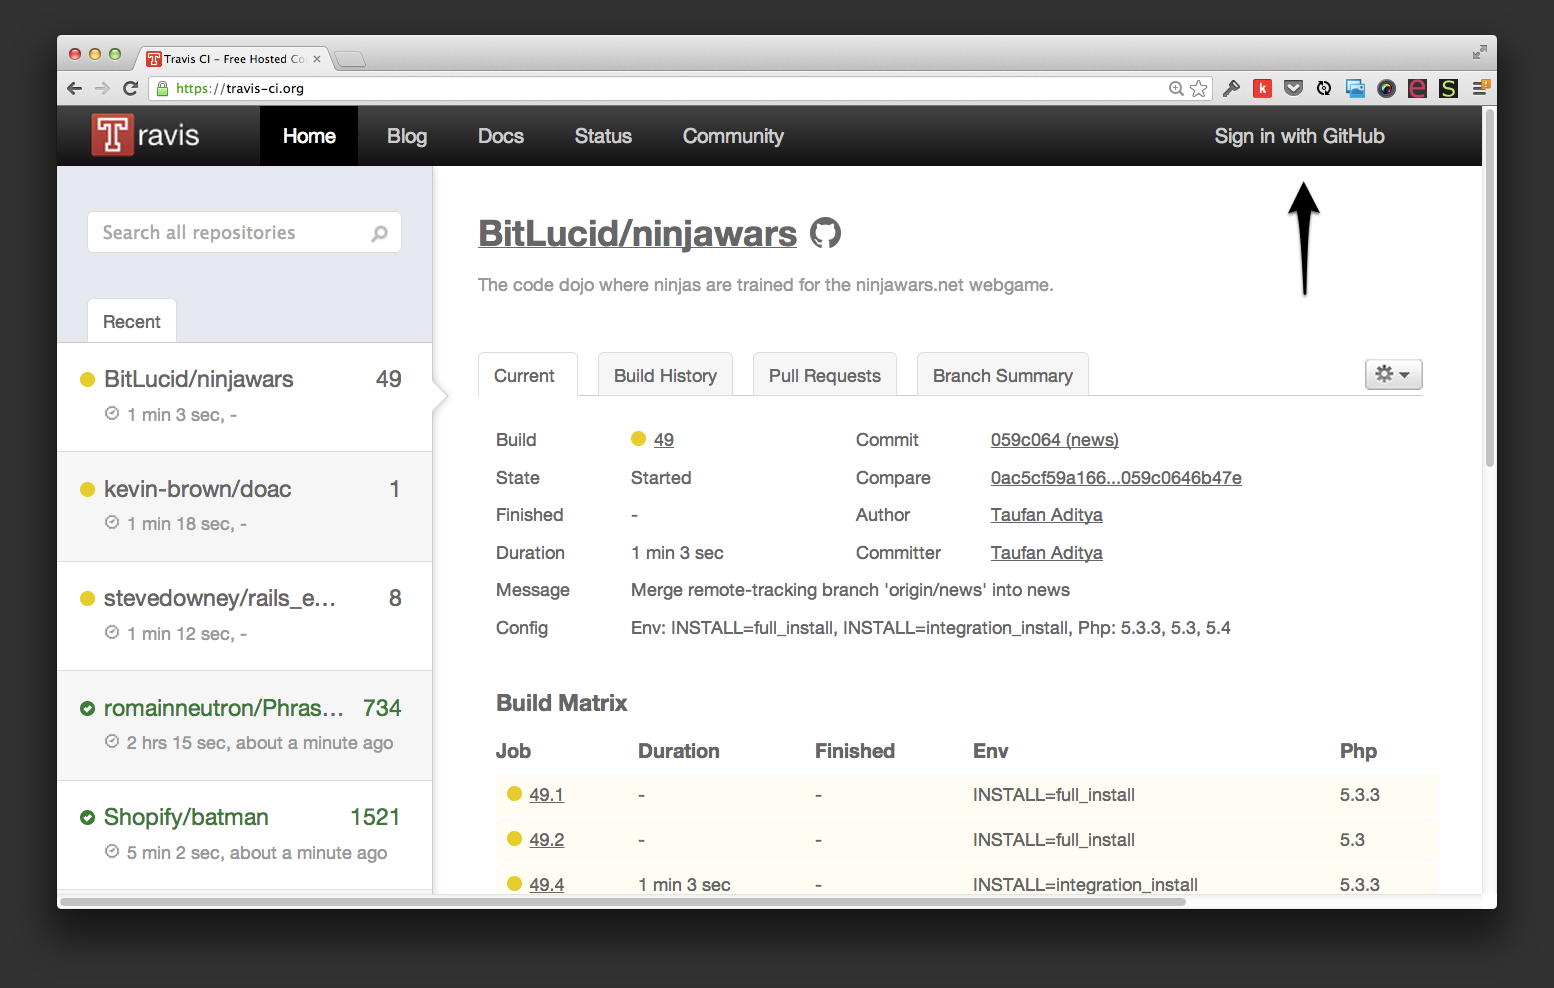This screenshot has height=988, width=1554.
Task: Bookmark the page with the star icon
Action: click(1199, 88)
